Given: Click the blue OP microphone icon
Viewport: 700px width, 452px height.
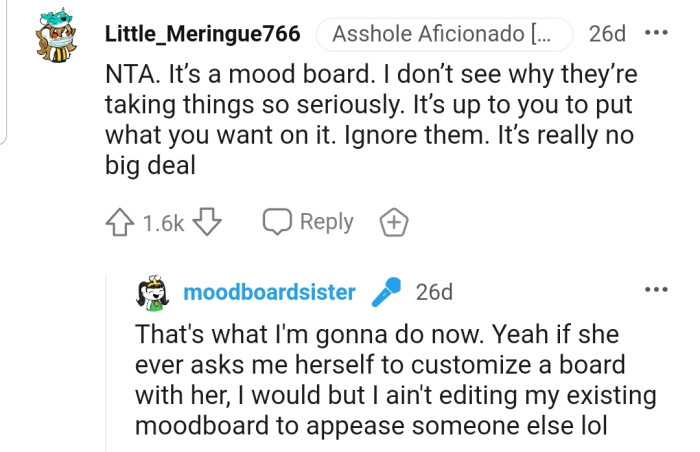Looking at the screenshot, I should coord(386,292).
